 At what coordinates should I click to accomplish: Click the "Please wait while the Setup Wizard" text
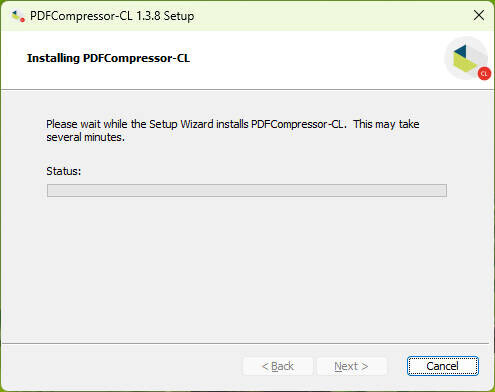pyautogui.click(x=130, y=124)
